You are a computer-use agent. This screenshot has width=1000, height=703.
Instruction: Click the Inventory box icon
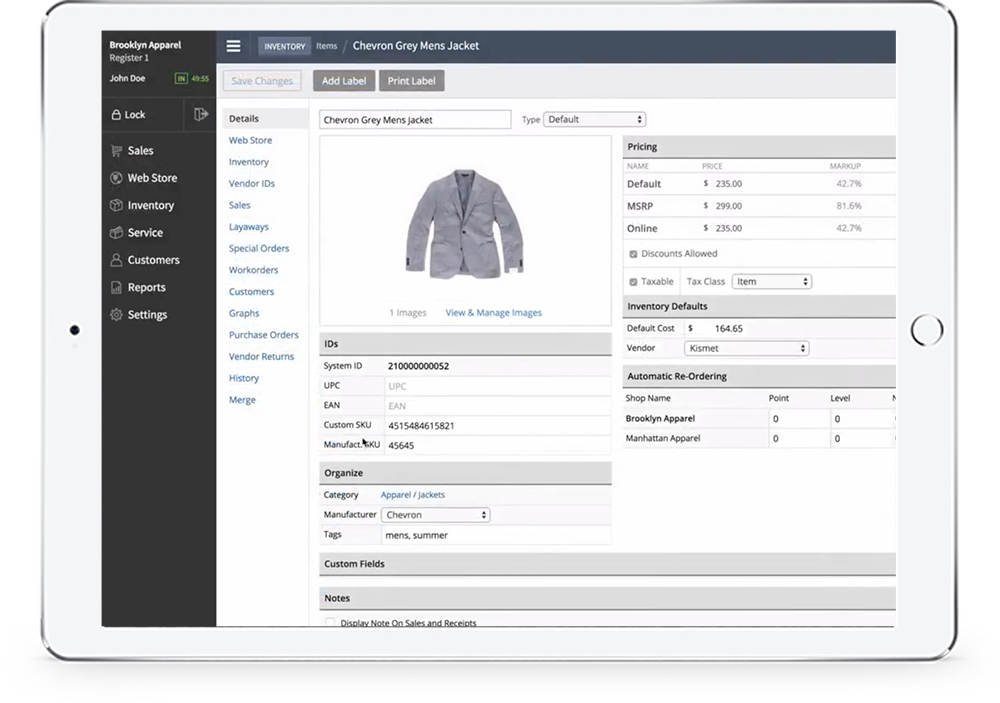coord(116,205)
